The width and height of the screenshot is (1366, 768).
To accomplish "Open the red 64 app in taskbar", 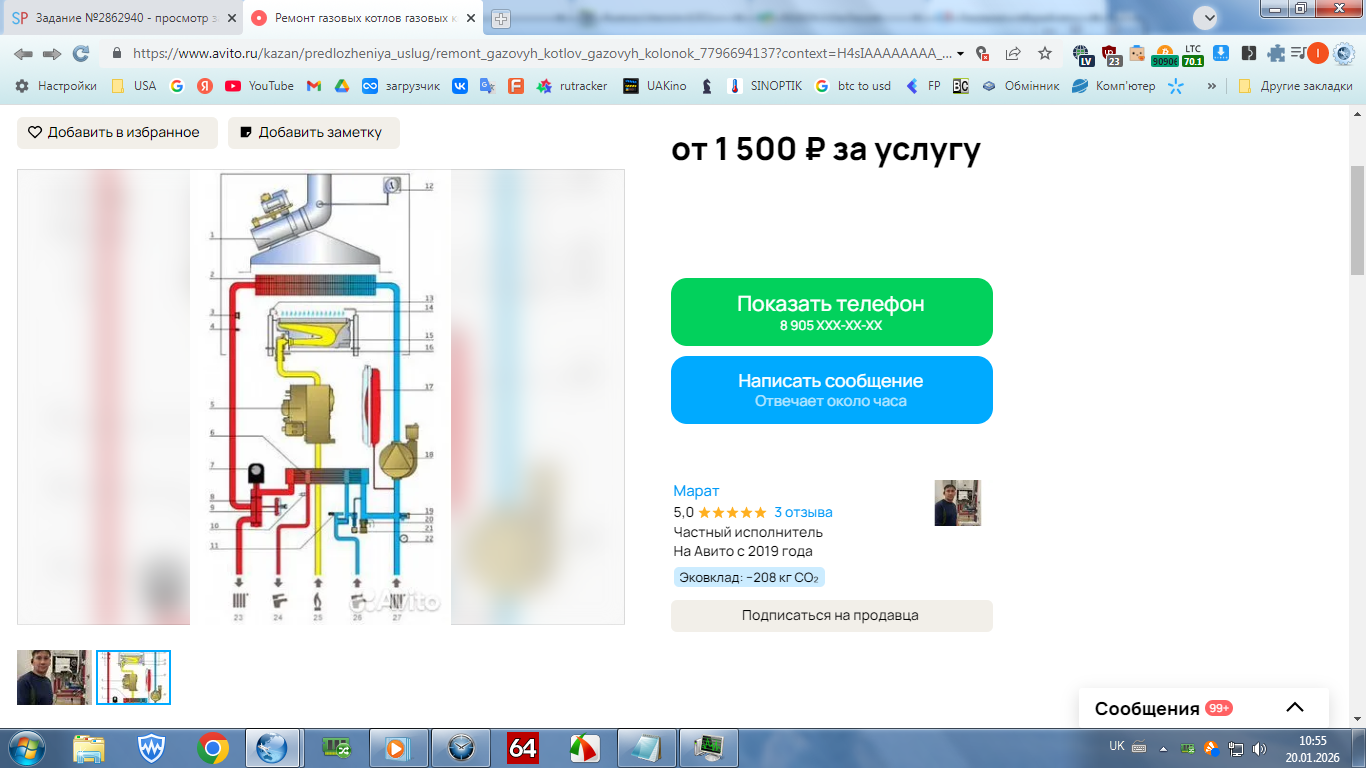I will [x=523, y=747].
